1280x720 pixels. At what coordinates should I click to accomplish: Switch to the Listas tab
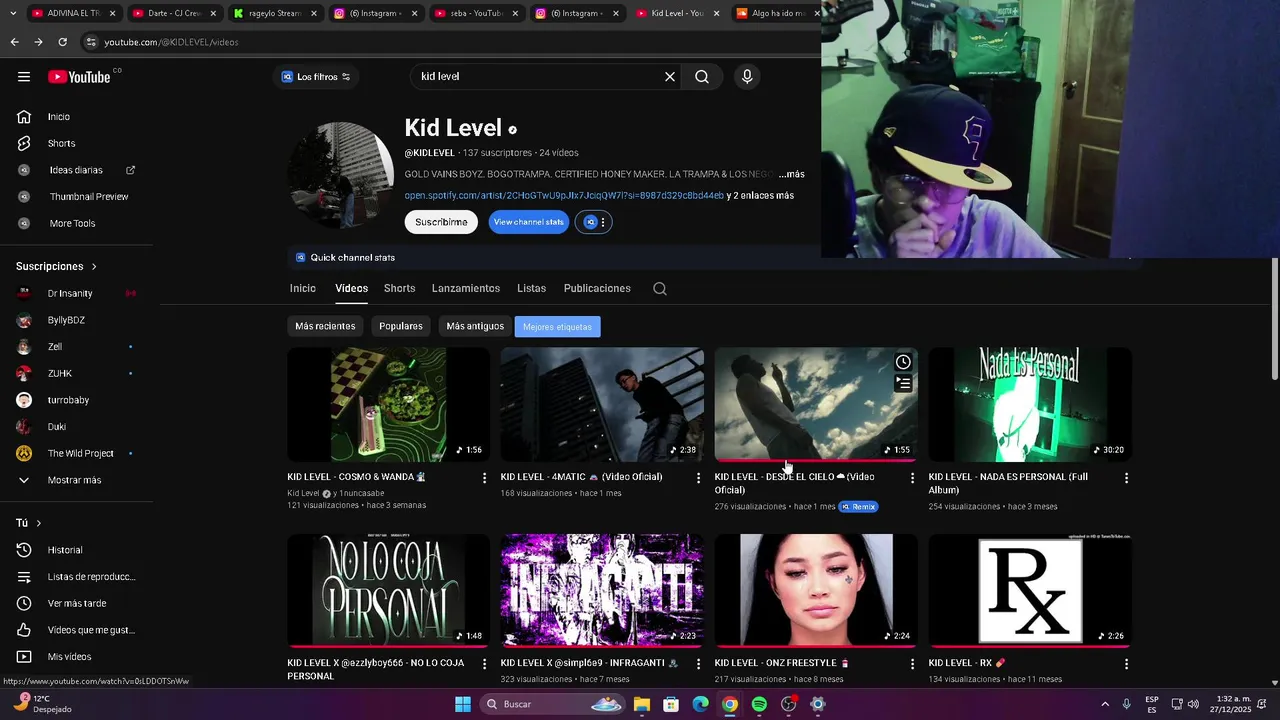coord(531,288)
